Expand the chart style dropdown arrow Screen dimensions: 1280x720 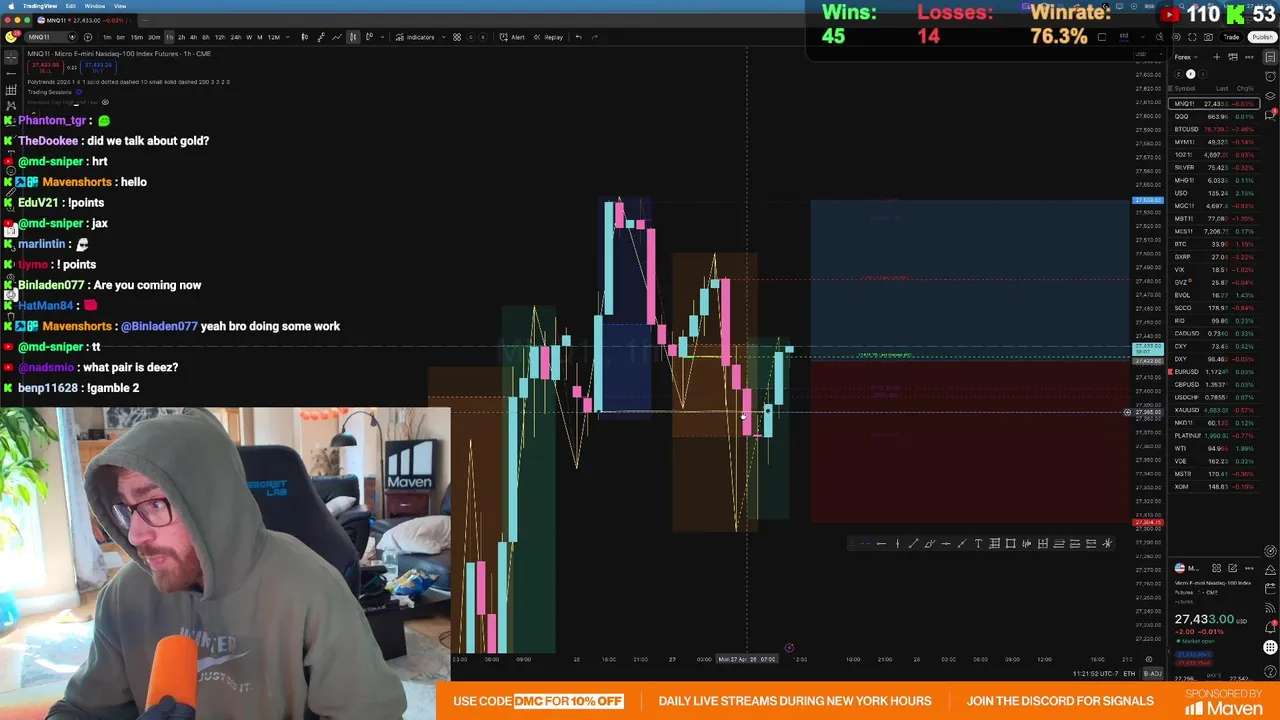pyautogui.click(x=383, y=37)
